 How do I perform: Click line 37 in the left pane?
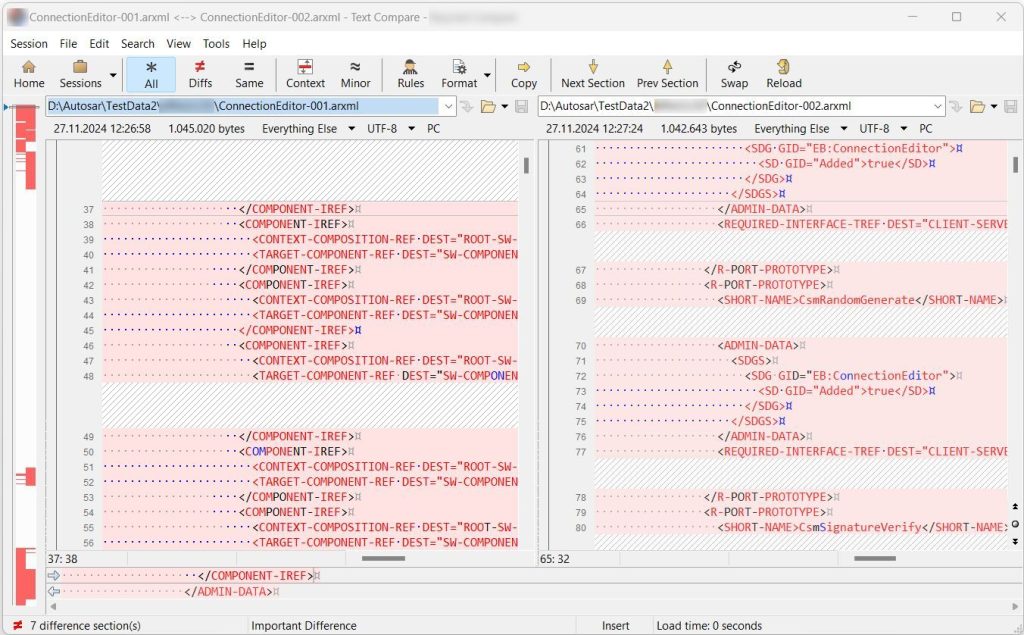click(x=310, y=209)
